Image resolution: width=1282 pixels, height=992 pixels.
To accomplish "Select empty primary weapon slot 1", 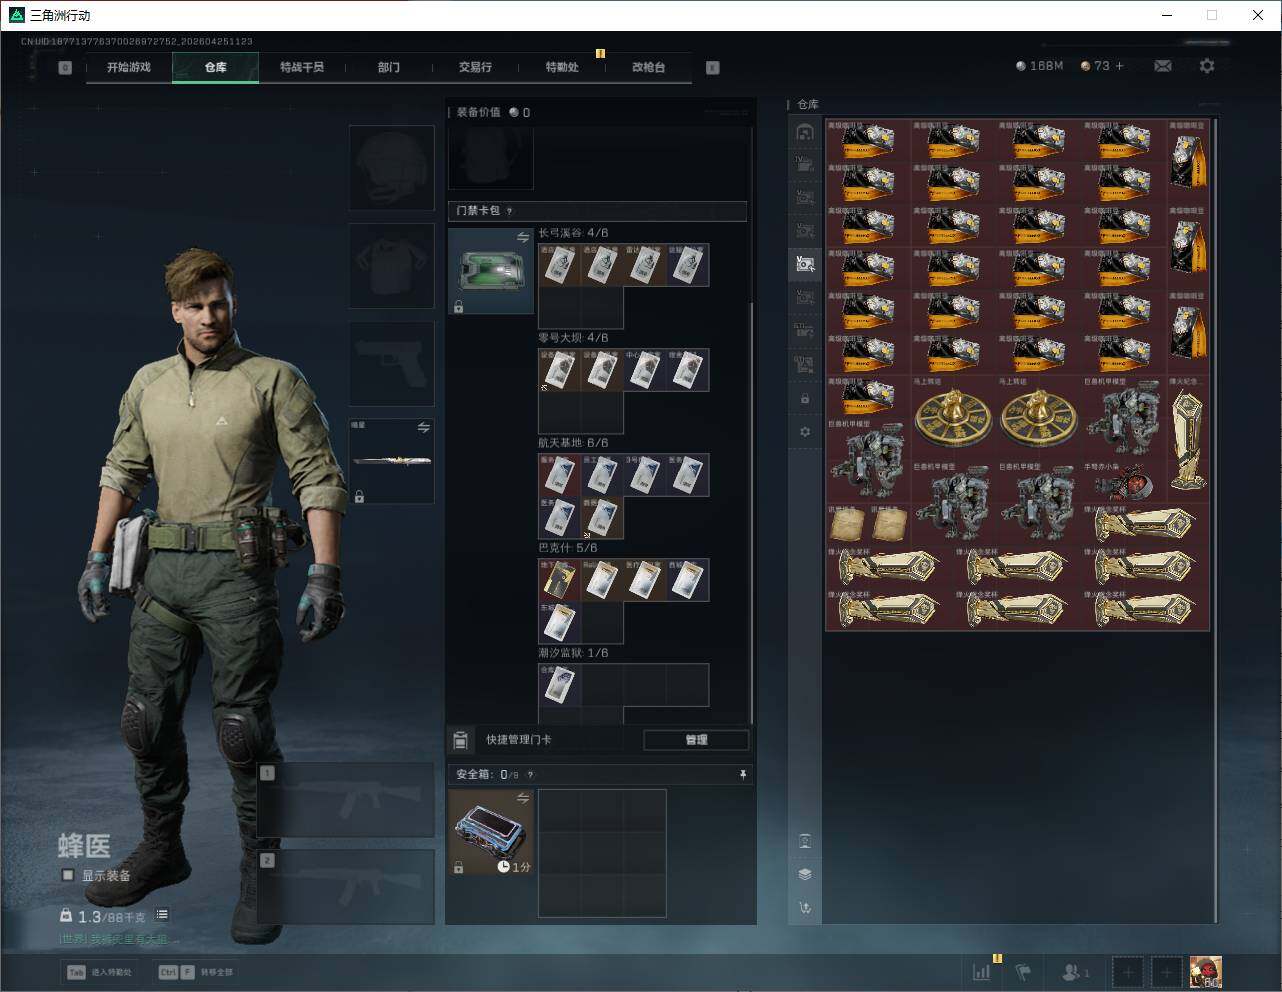I will click(x=346, y=800).
